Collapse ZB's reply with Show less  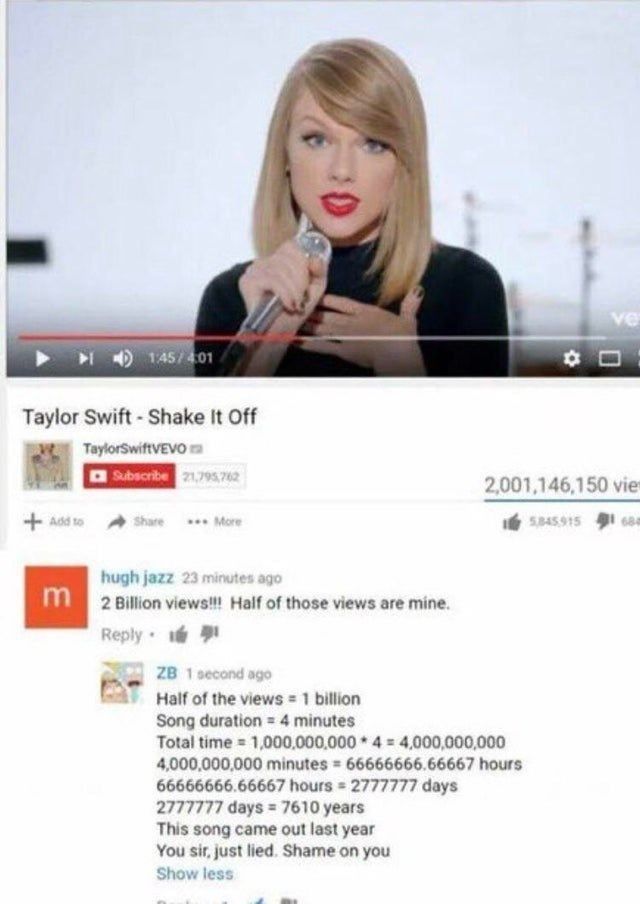pos(195,873)
